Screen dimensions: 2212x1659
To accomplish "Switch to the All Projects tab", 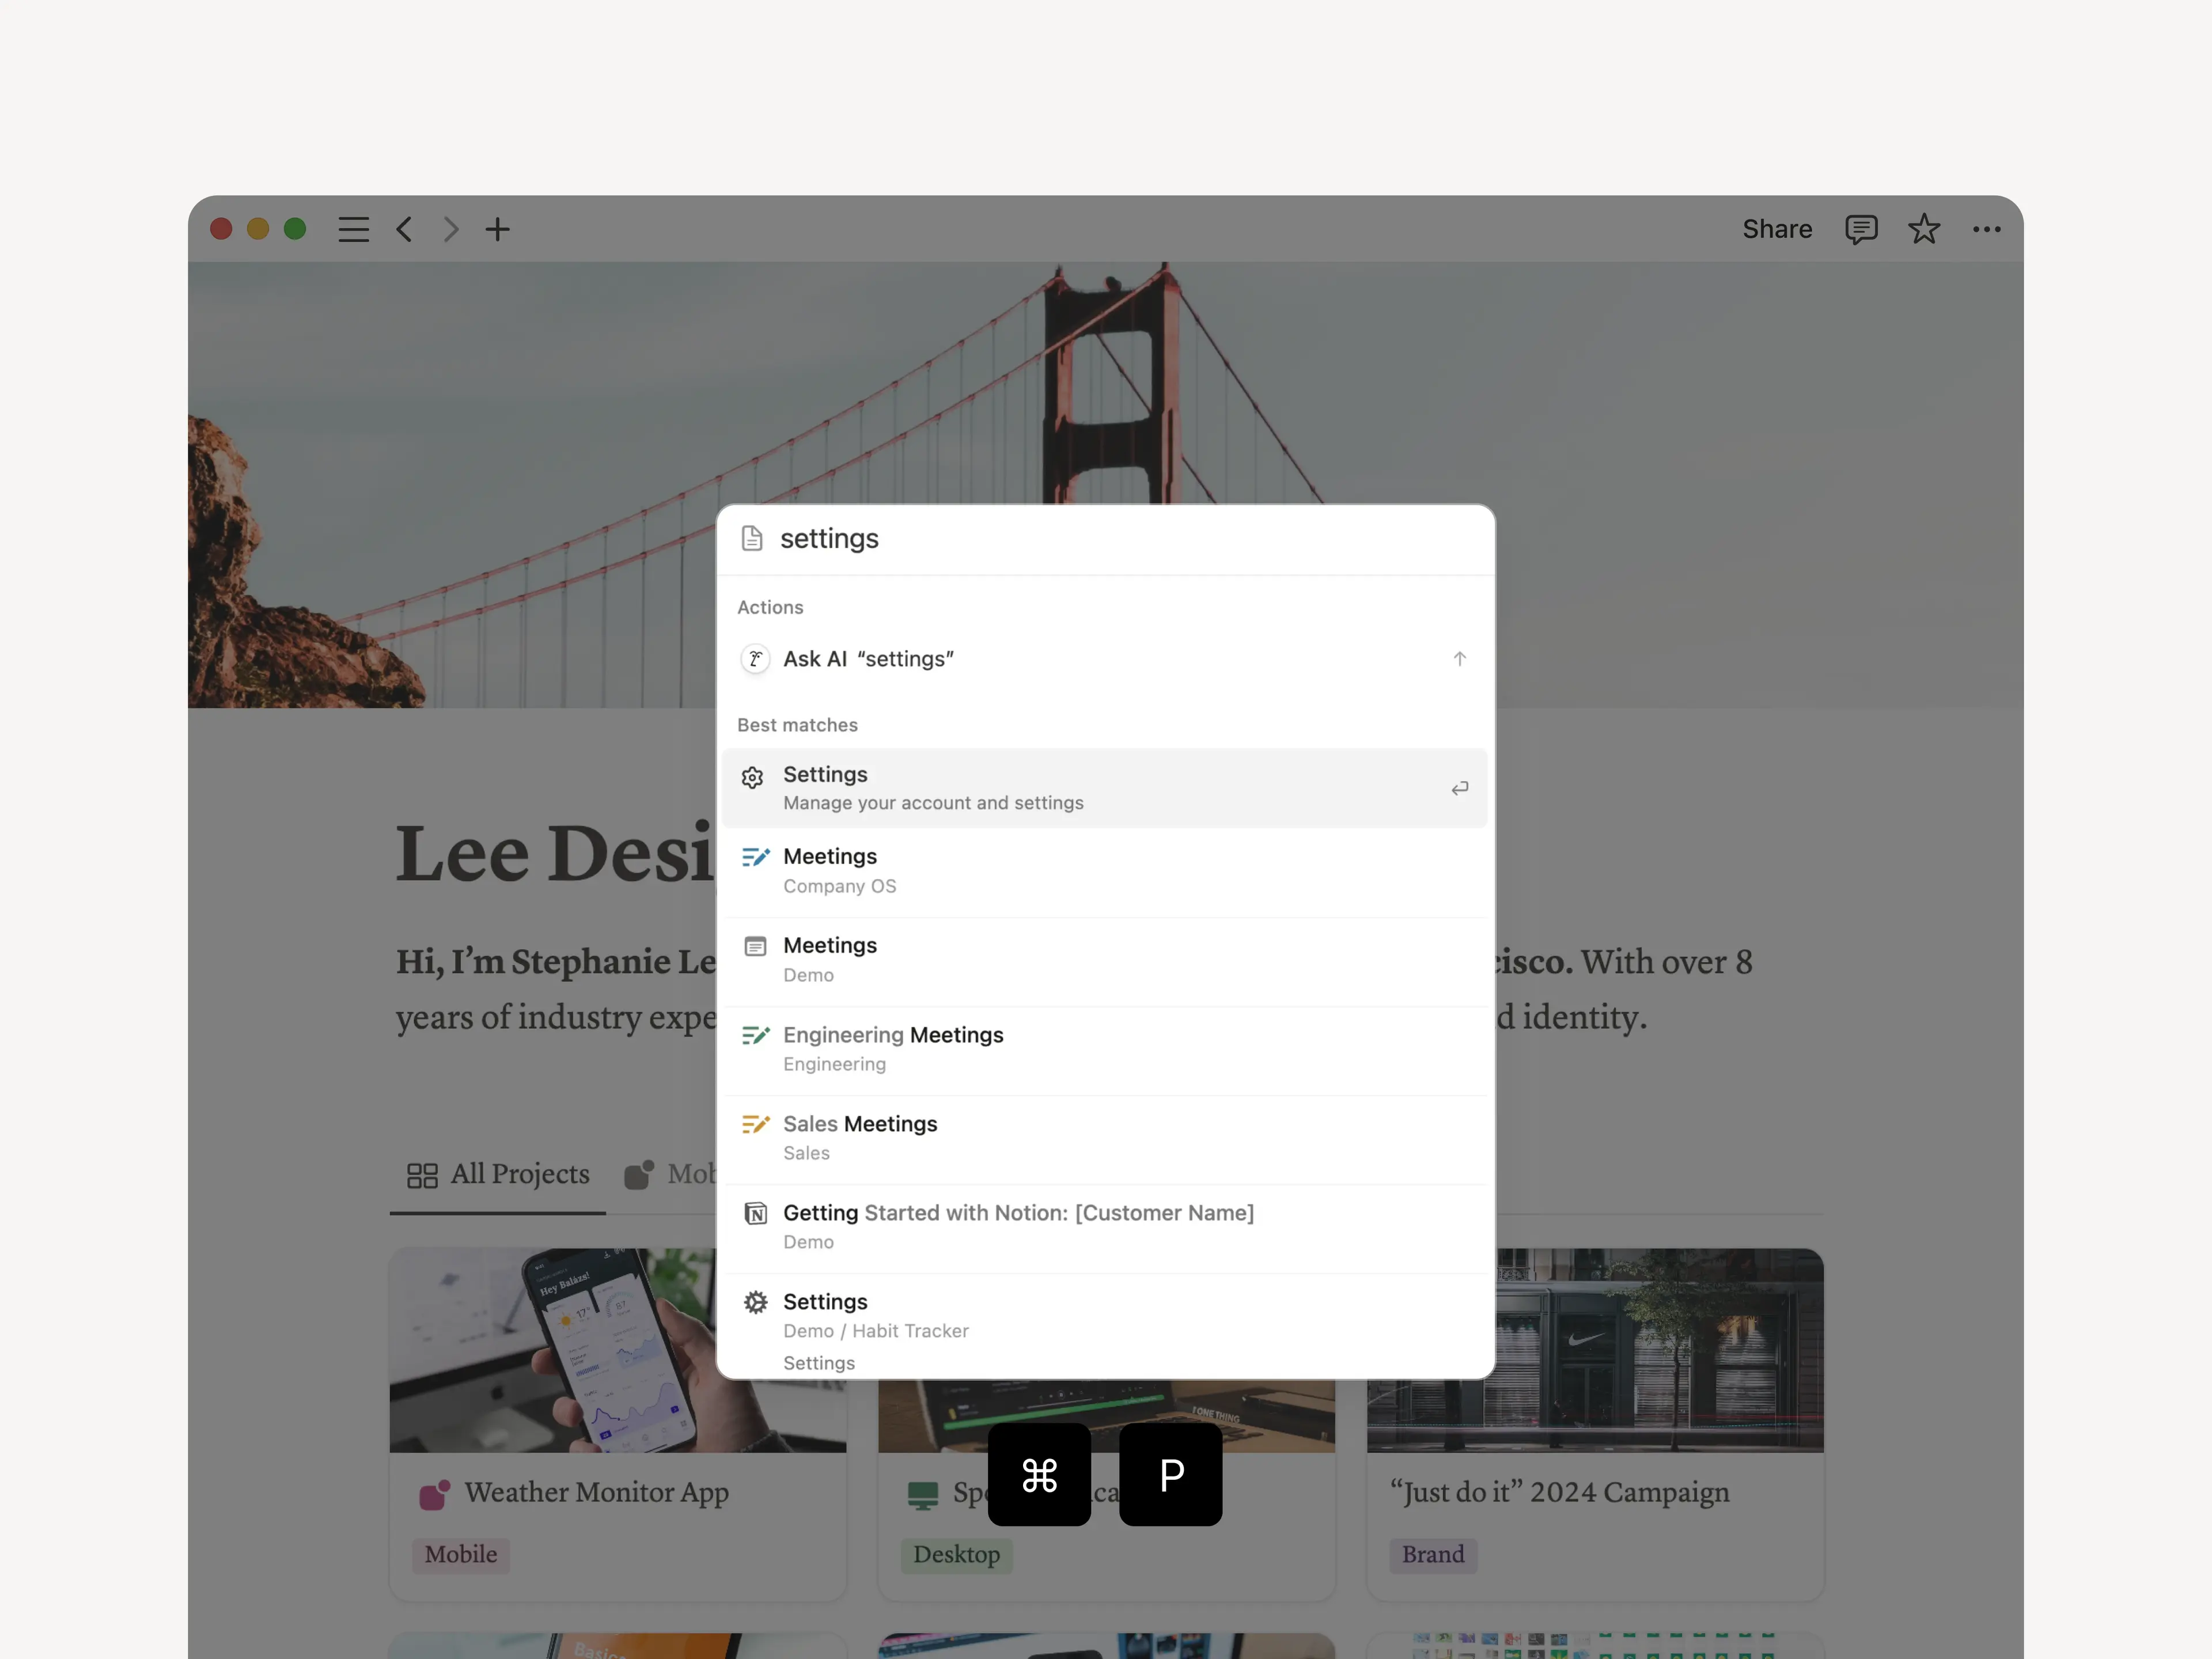I will (497, 1174).
